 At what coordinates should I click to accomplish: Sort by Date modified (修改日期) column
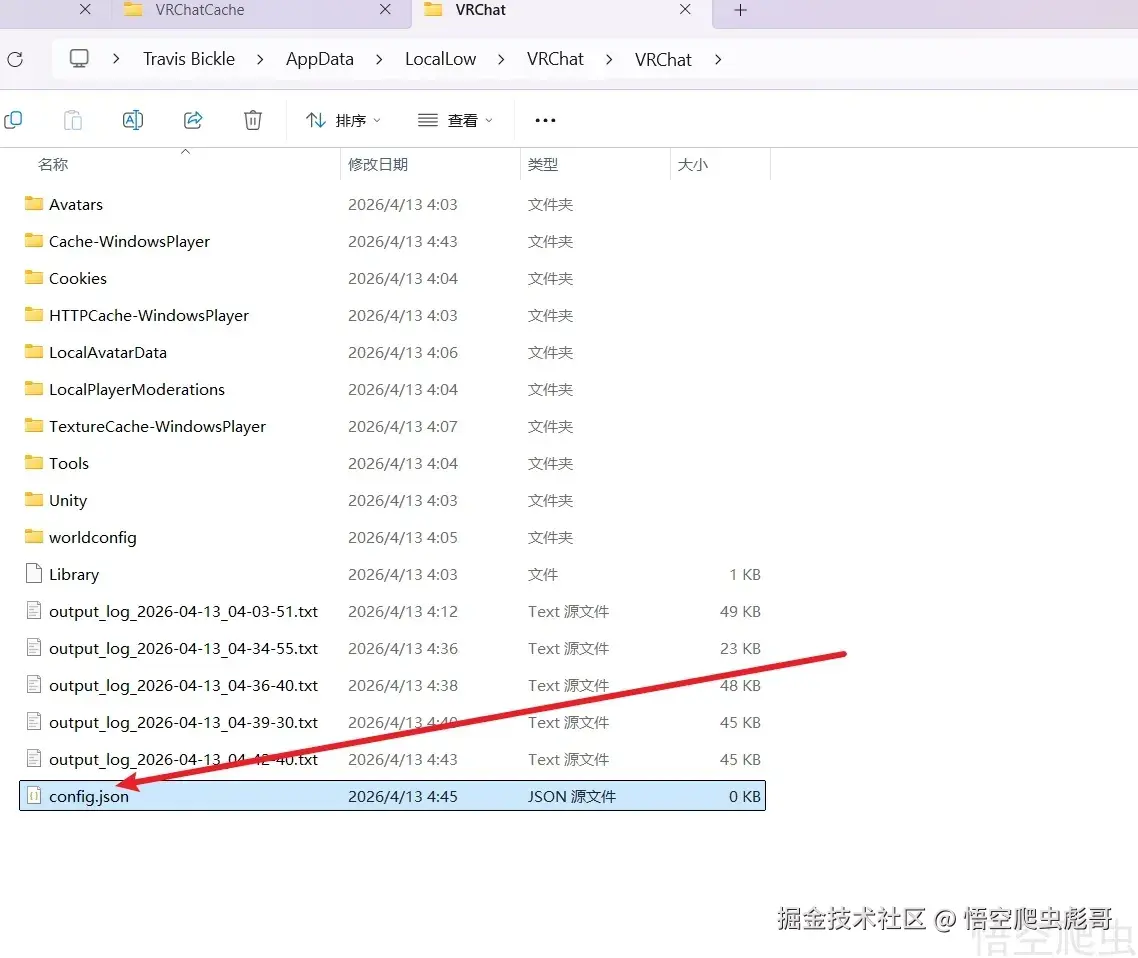[x=378, y=165]
